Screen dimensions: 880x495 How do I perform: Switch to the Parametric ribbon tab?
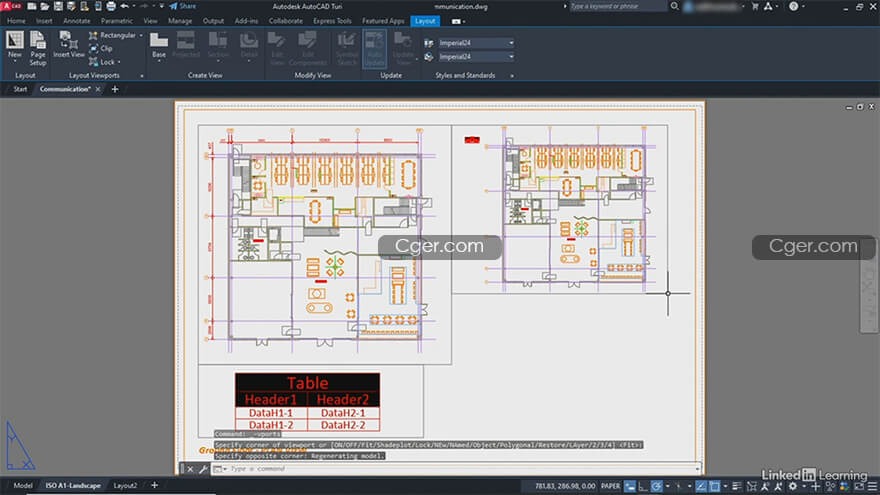click(117, 21)
